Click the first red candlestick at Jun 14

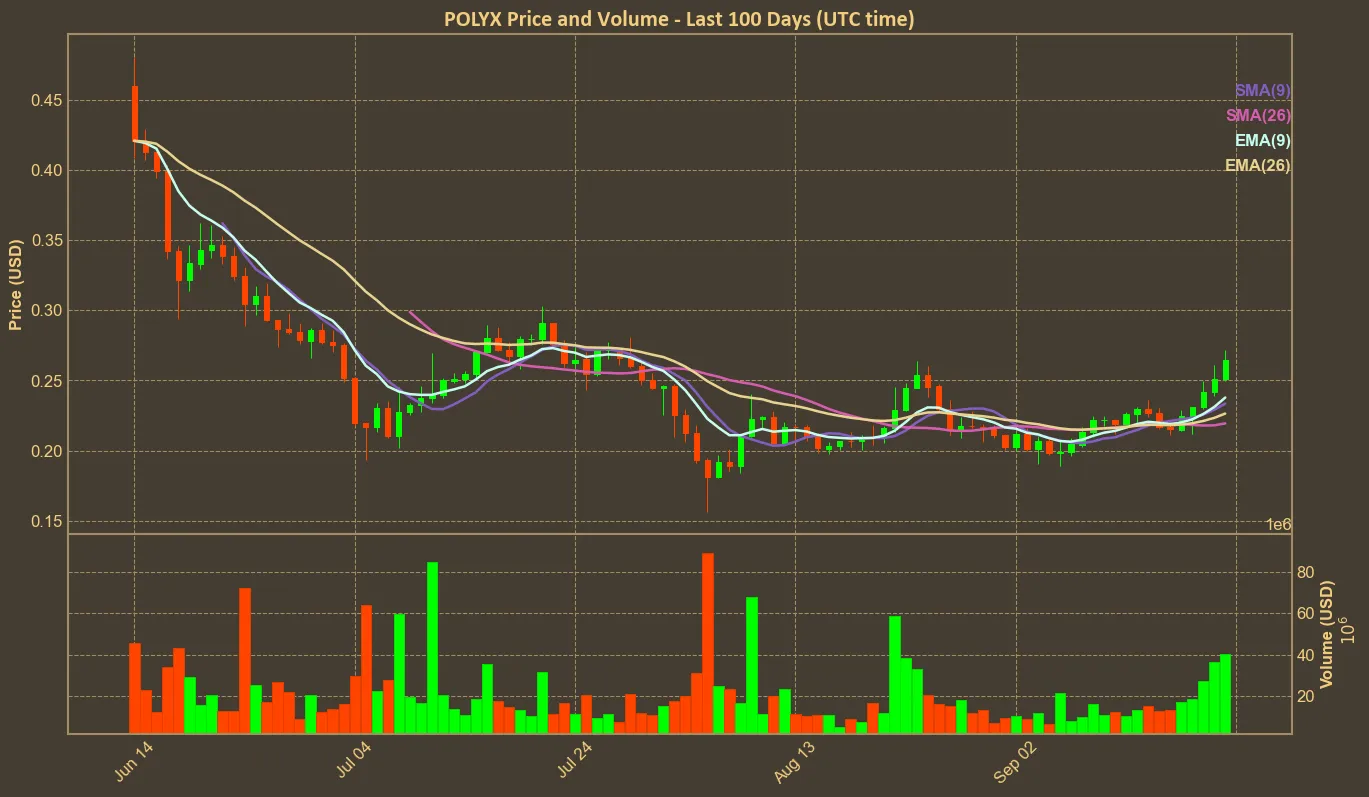pyautogui.click(x=134, y=113)
